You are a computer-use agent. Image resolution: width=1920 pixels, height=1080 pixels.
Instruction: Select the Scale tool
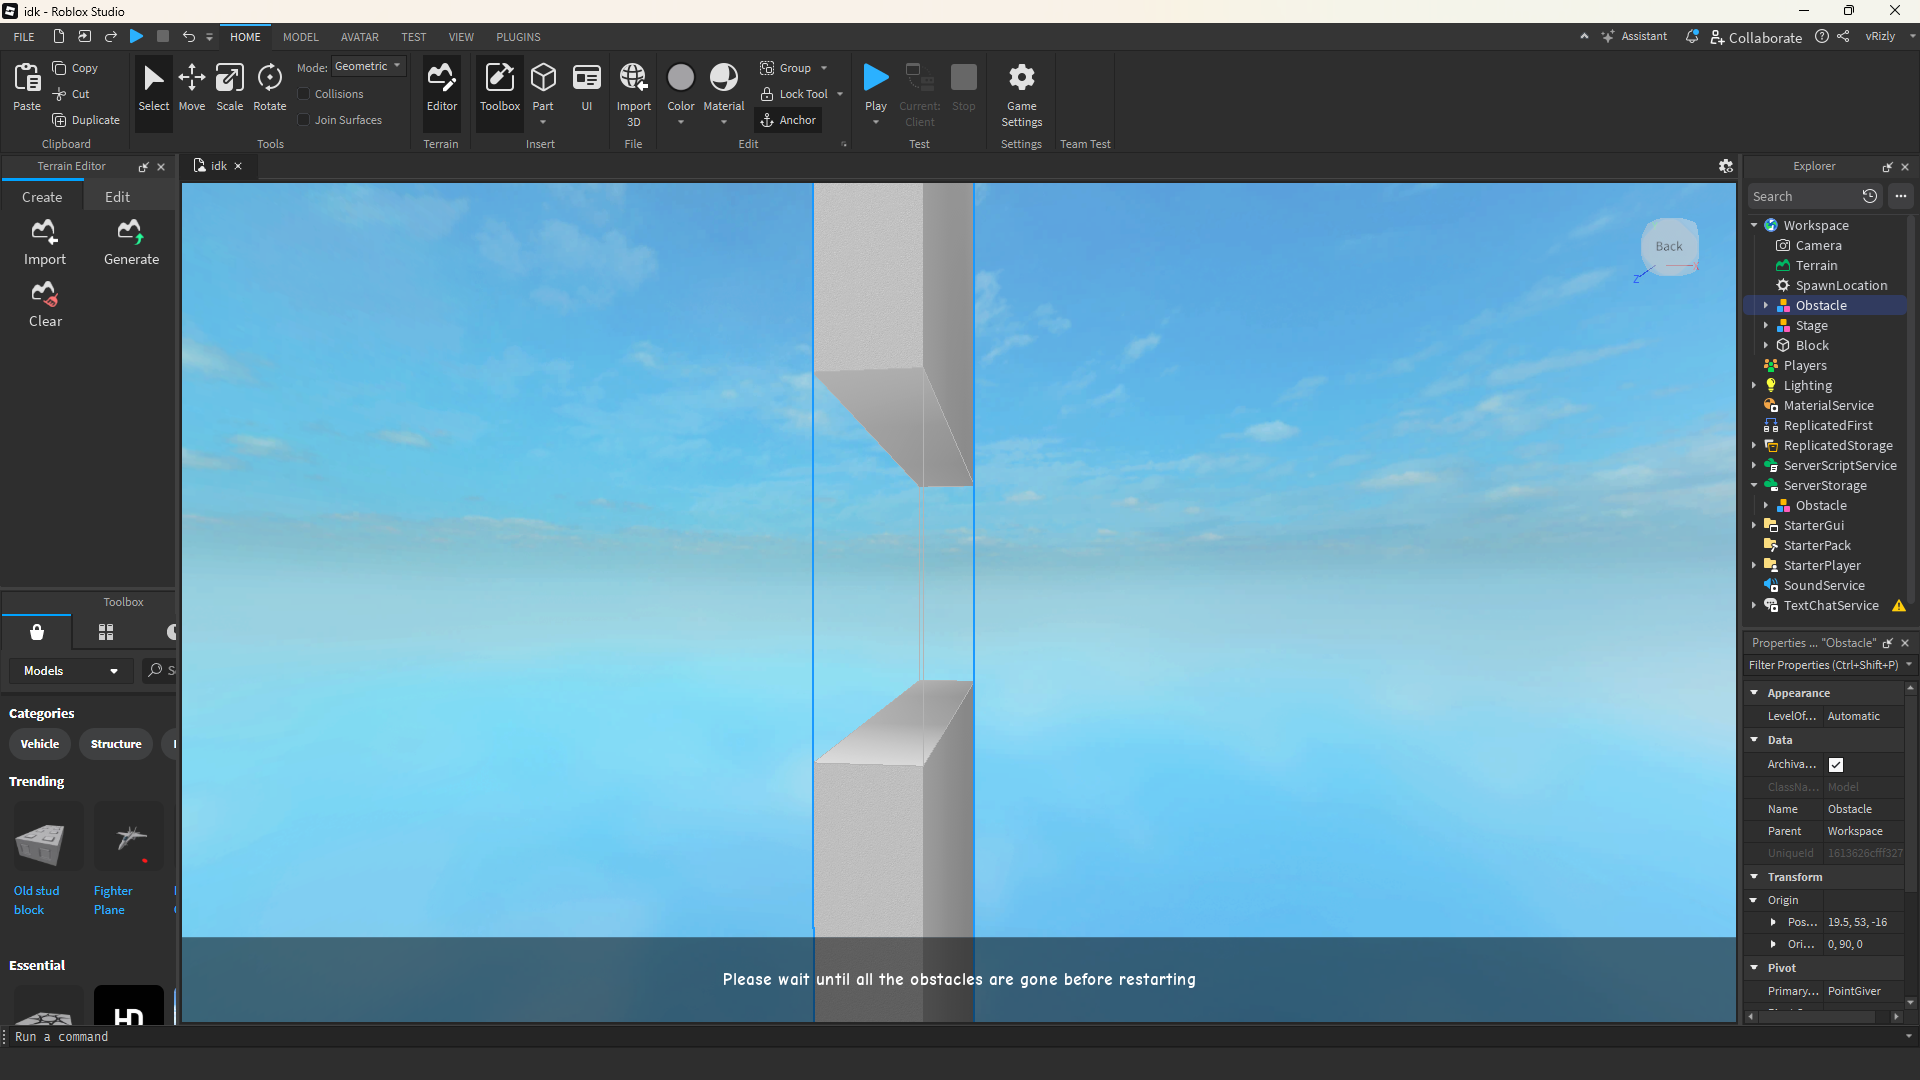(x=229, y=88)
